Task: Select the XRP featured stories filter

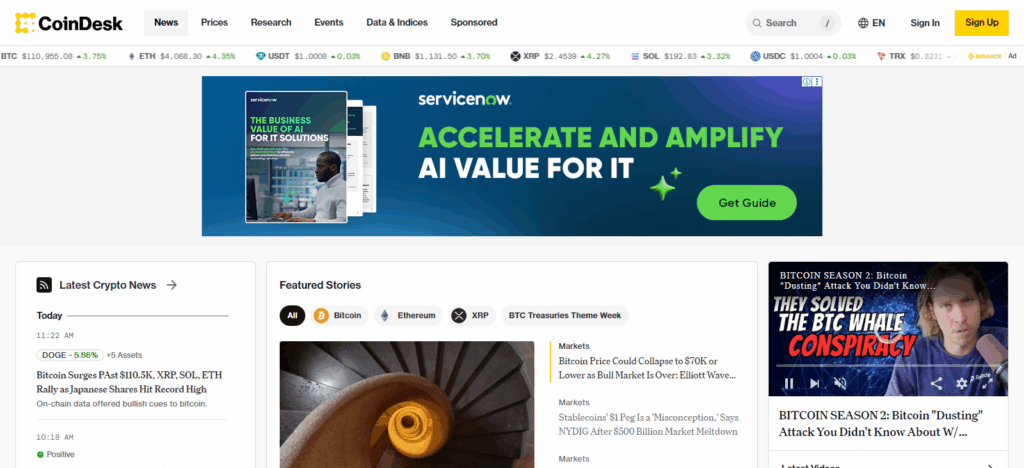Action: [472, 315]
